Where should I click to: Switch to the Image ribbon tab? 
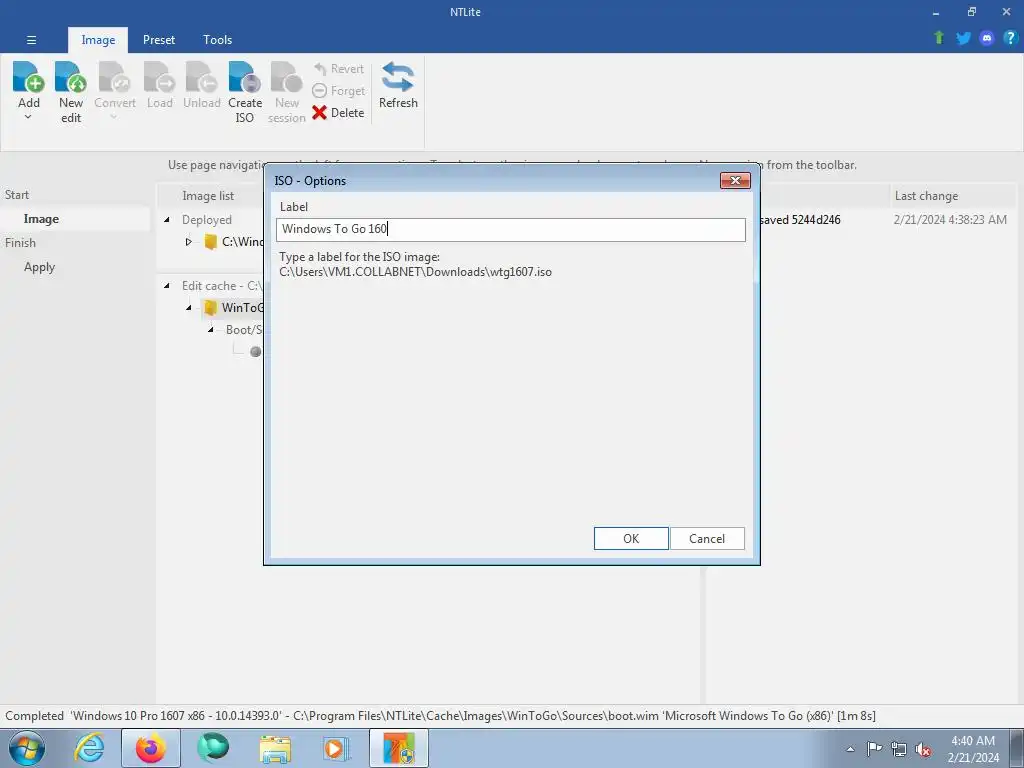click(x=98, y=40)
